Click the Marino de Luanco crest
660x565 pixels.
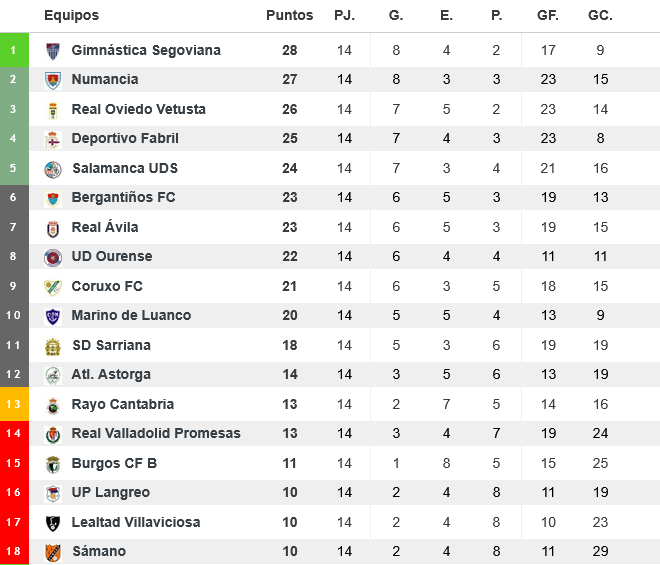(x=53, y=316)
